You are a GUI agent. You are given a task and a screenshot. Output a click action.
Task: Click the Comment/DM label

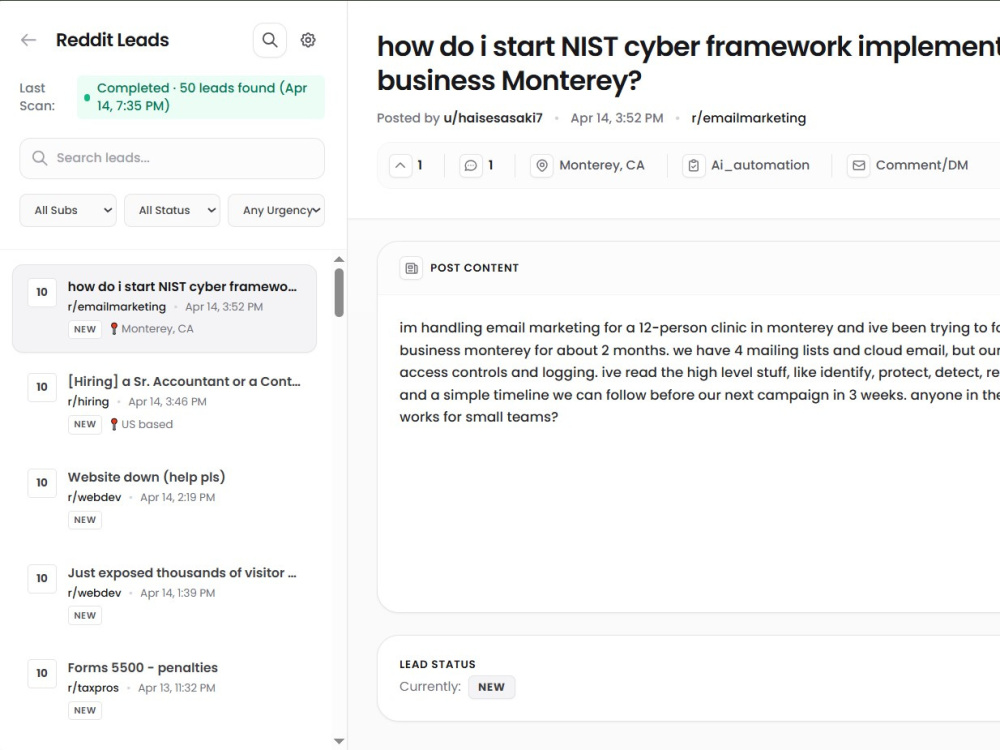coord(922,165)
